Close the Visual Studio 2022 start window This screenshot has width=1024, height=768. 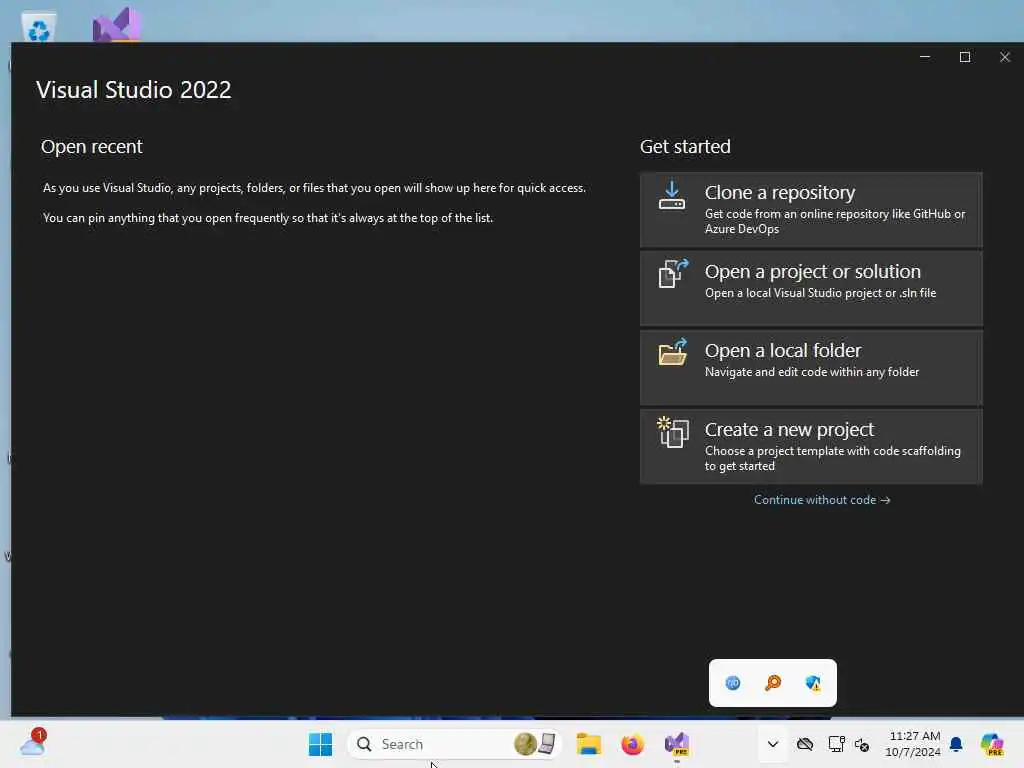(1004, 57)
